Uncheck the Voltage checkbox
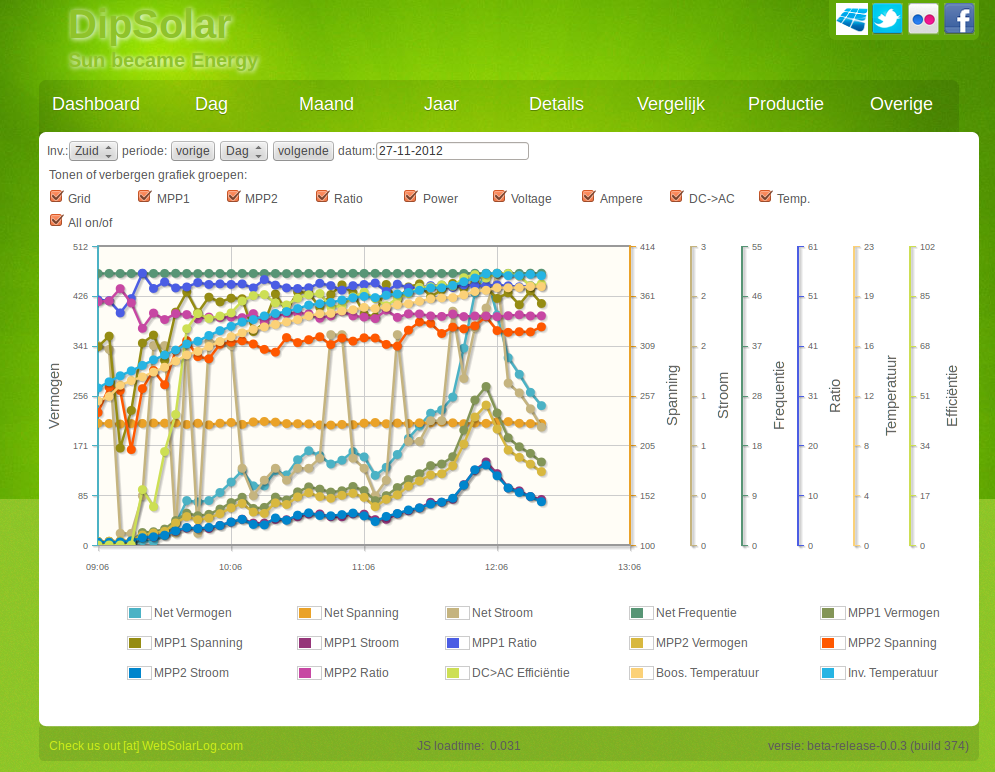 click(499, 196)
